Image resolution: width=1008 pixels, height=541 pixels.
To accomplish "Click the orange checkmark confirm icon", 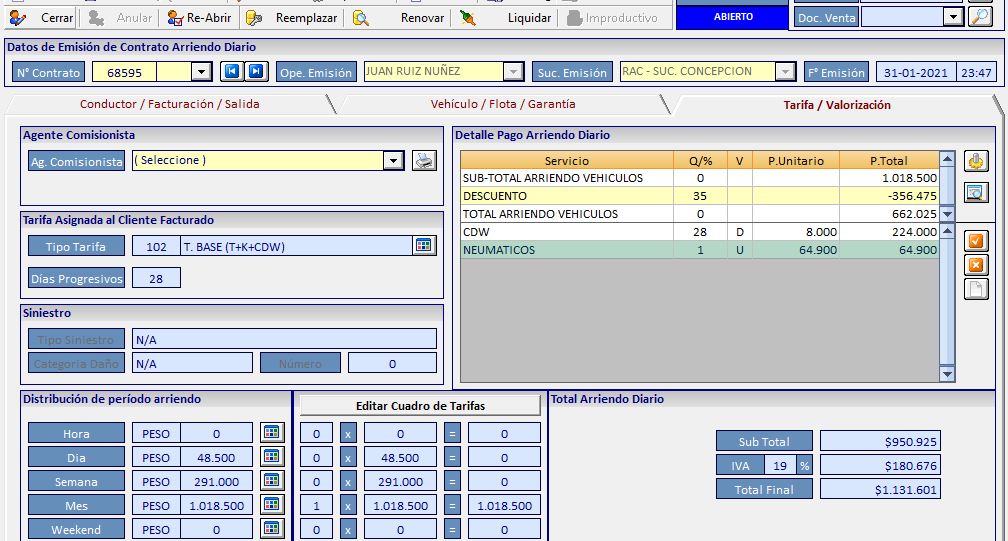I will click(976, 241).
